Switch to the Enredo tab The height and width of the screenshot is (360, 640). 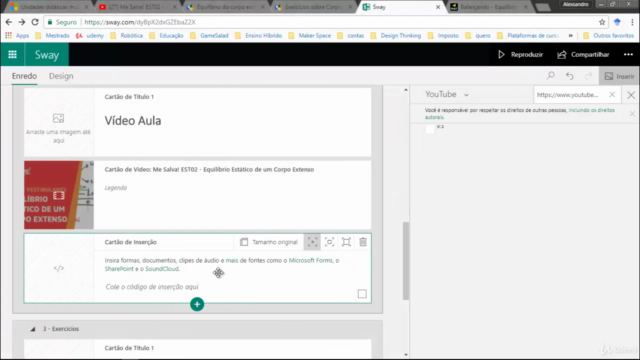coord(24,76)
